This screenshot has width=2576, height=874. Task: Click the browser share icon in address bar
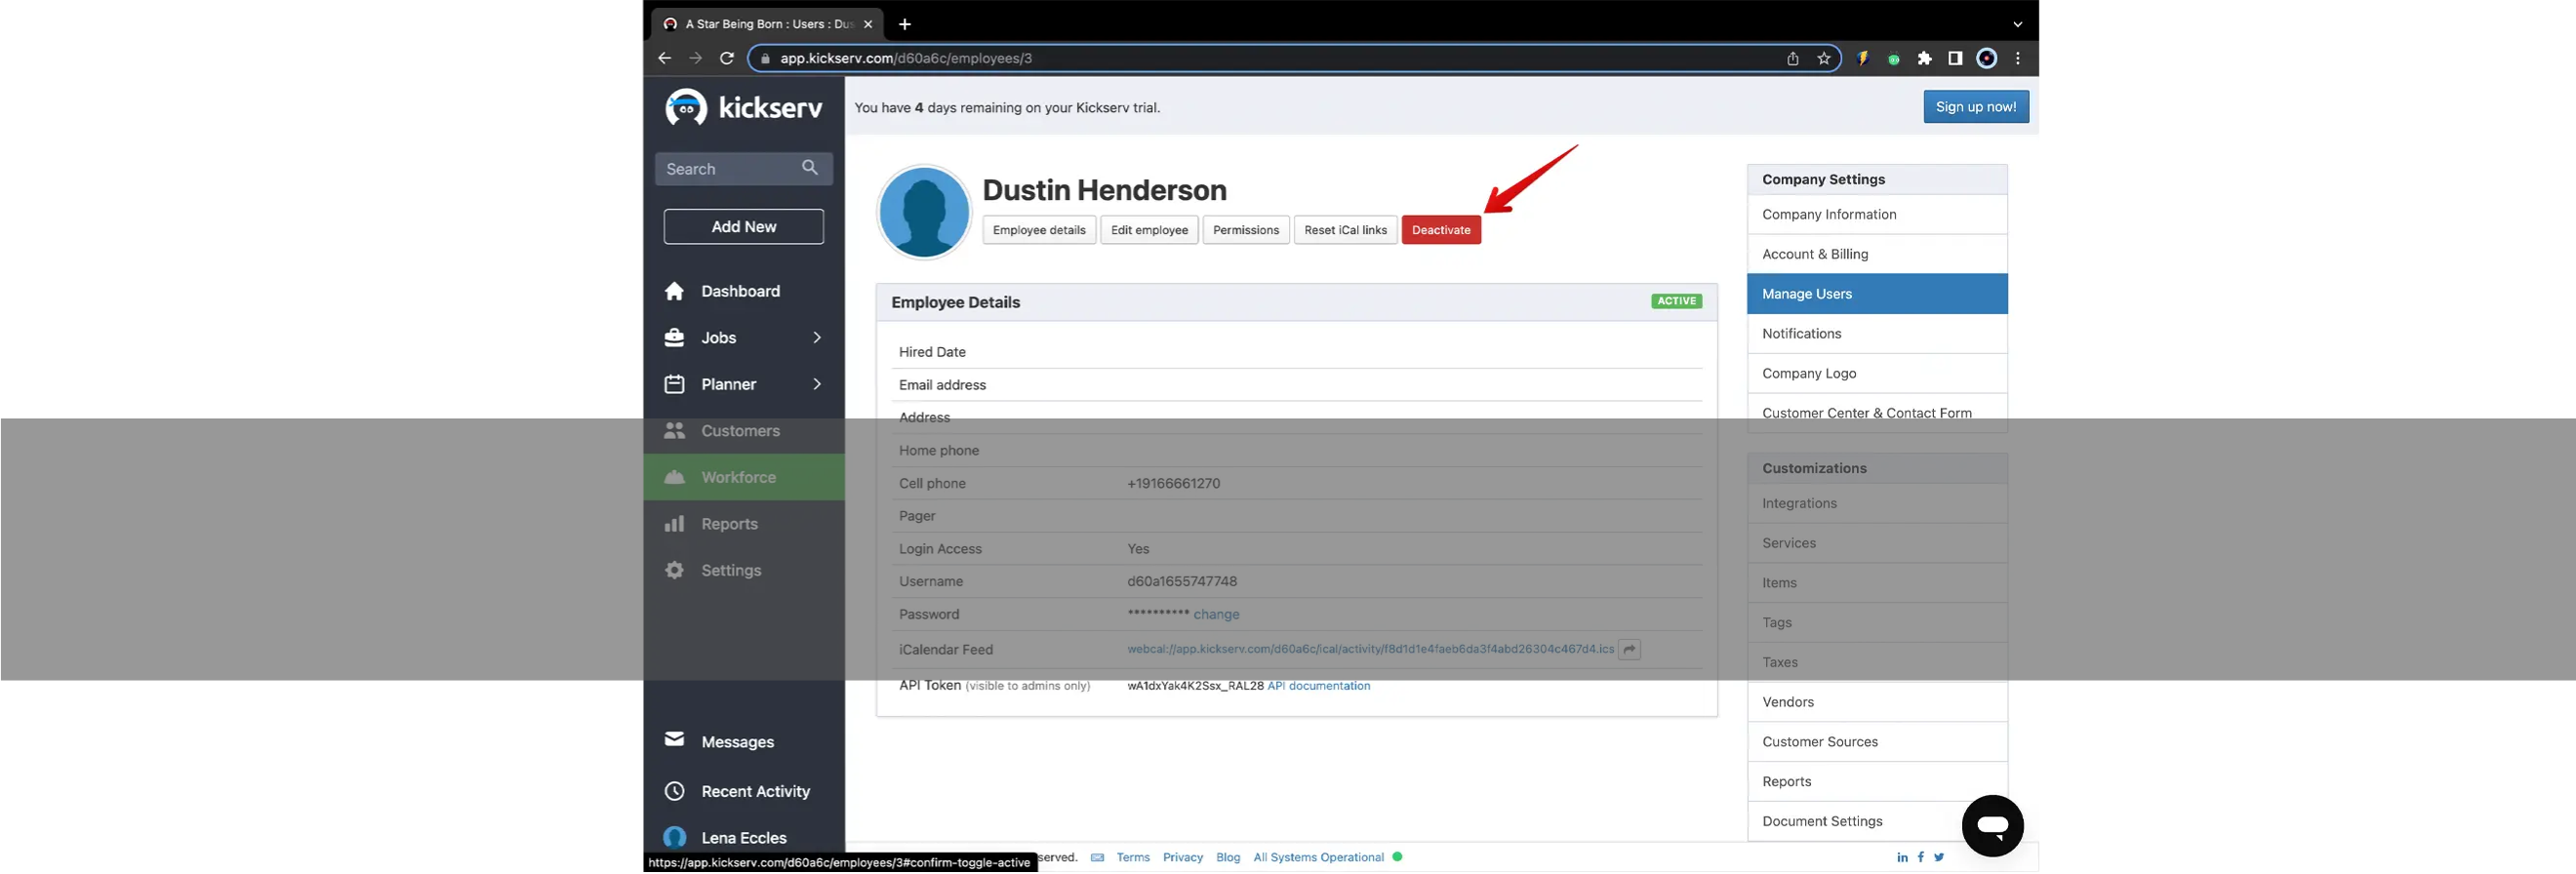pos(1793,58)
